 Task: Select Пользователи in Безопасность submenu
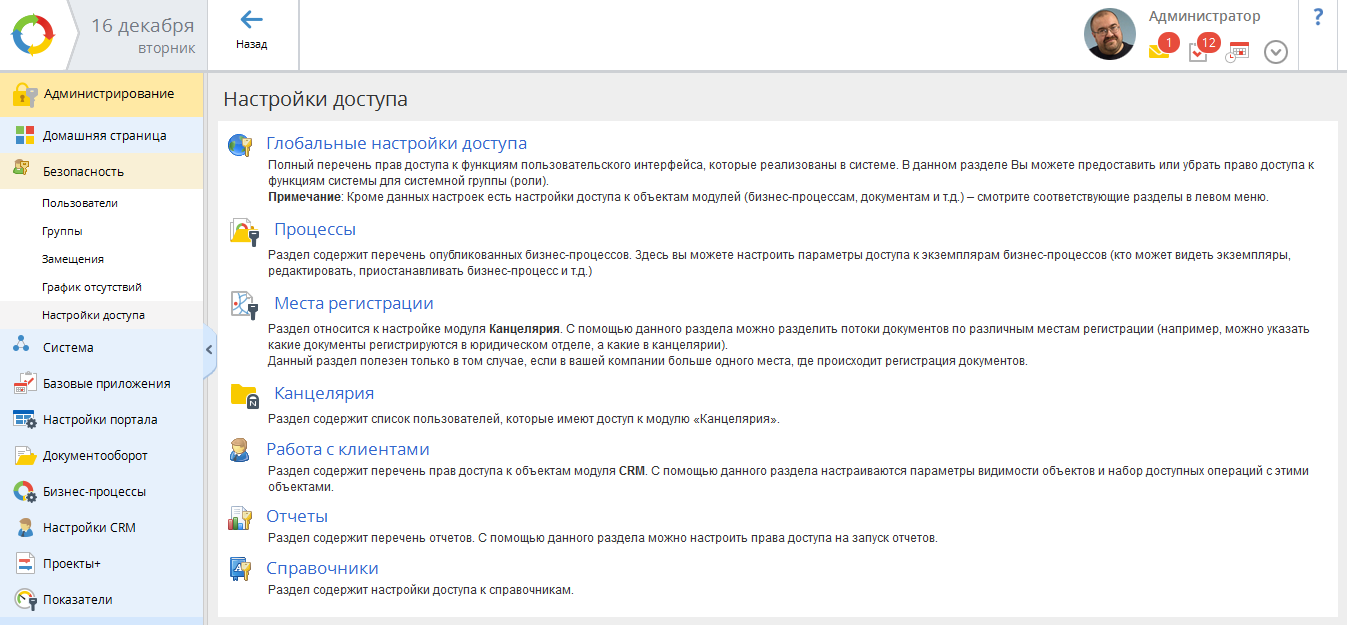pos(80,203)
